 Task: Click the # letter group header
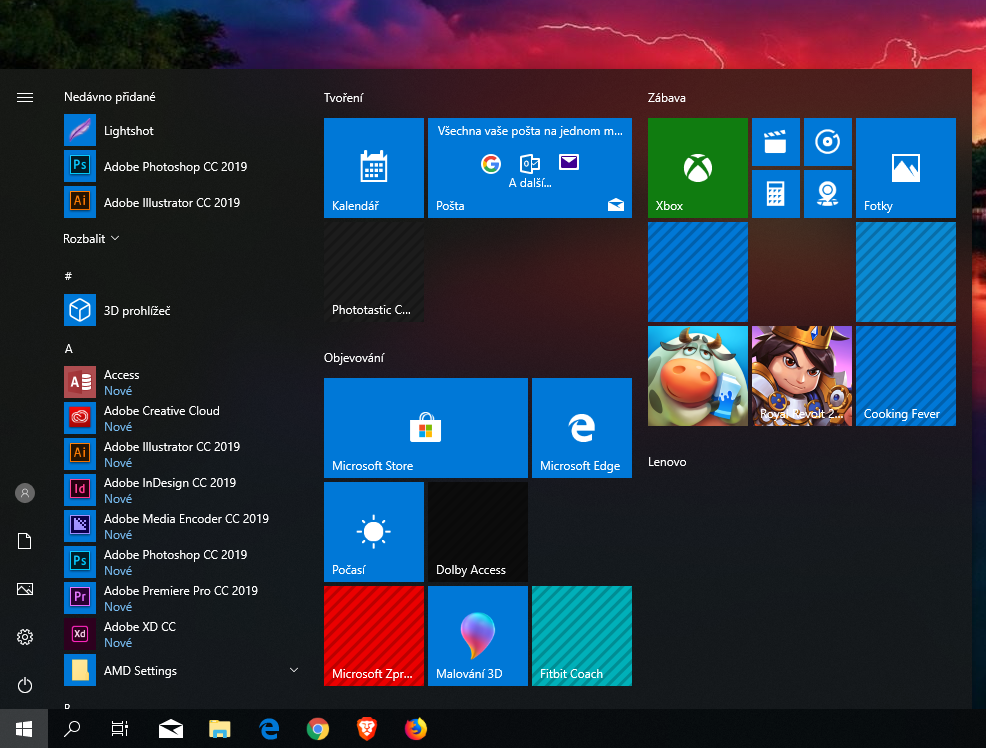coord(68,276)
